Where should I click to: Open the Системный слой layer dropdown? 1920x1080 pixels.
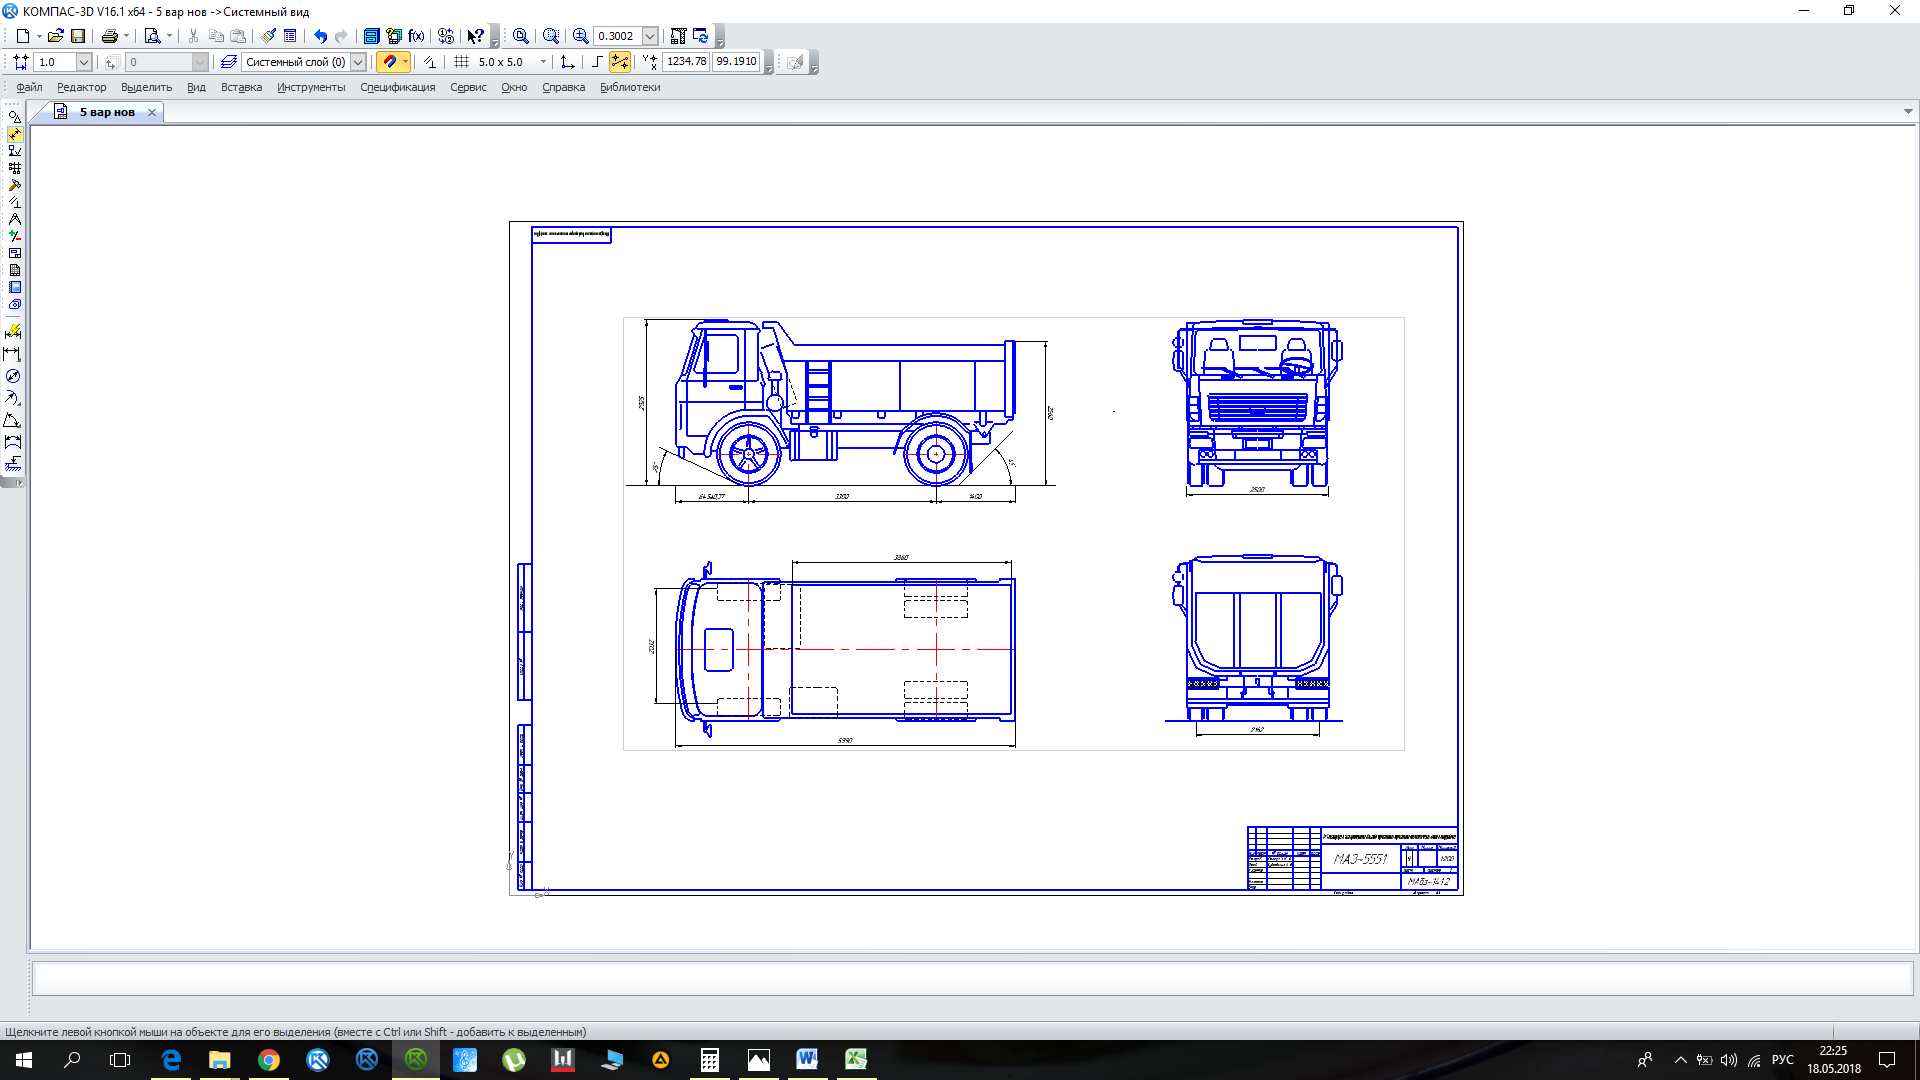[x=358, y=62]
